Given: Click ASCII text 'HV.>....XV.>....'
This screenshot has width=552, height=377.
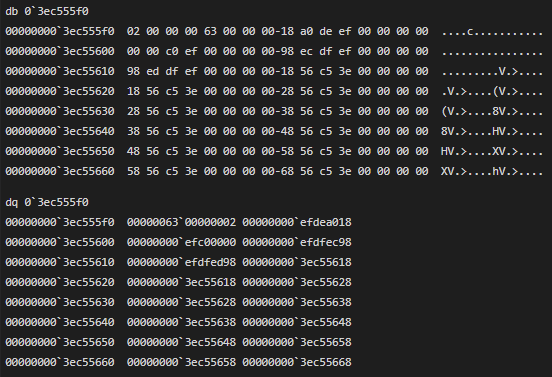Looking at the screenshot, I should pos(492,151).
